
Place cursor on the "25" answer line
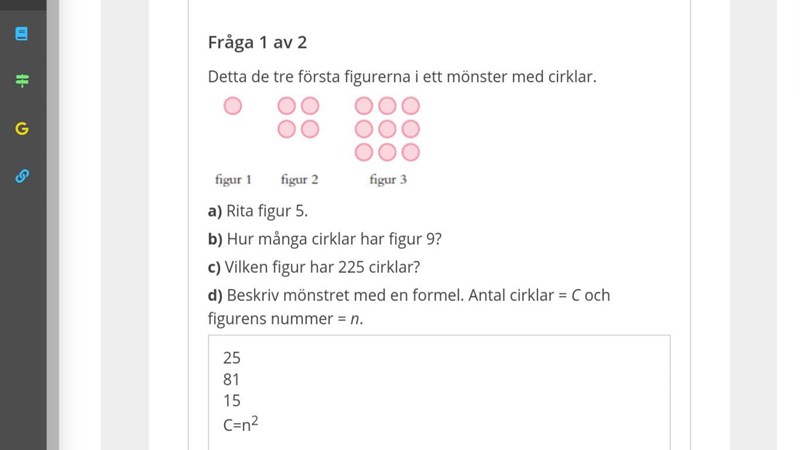coord(232,357)
